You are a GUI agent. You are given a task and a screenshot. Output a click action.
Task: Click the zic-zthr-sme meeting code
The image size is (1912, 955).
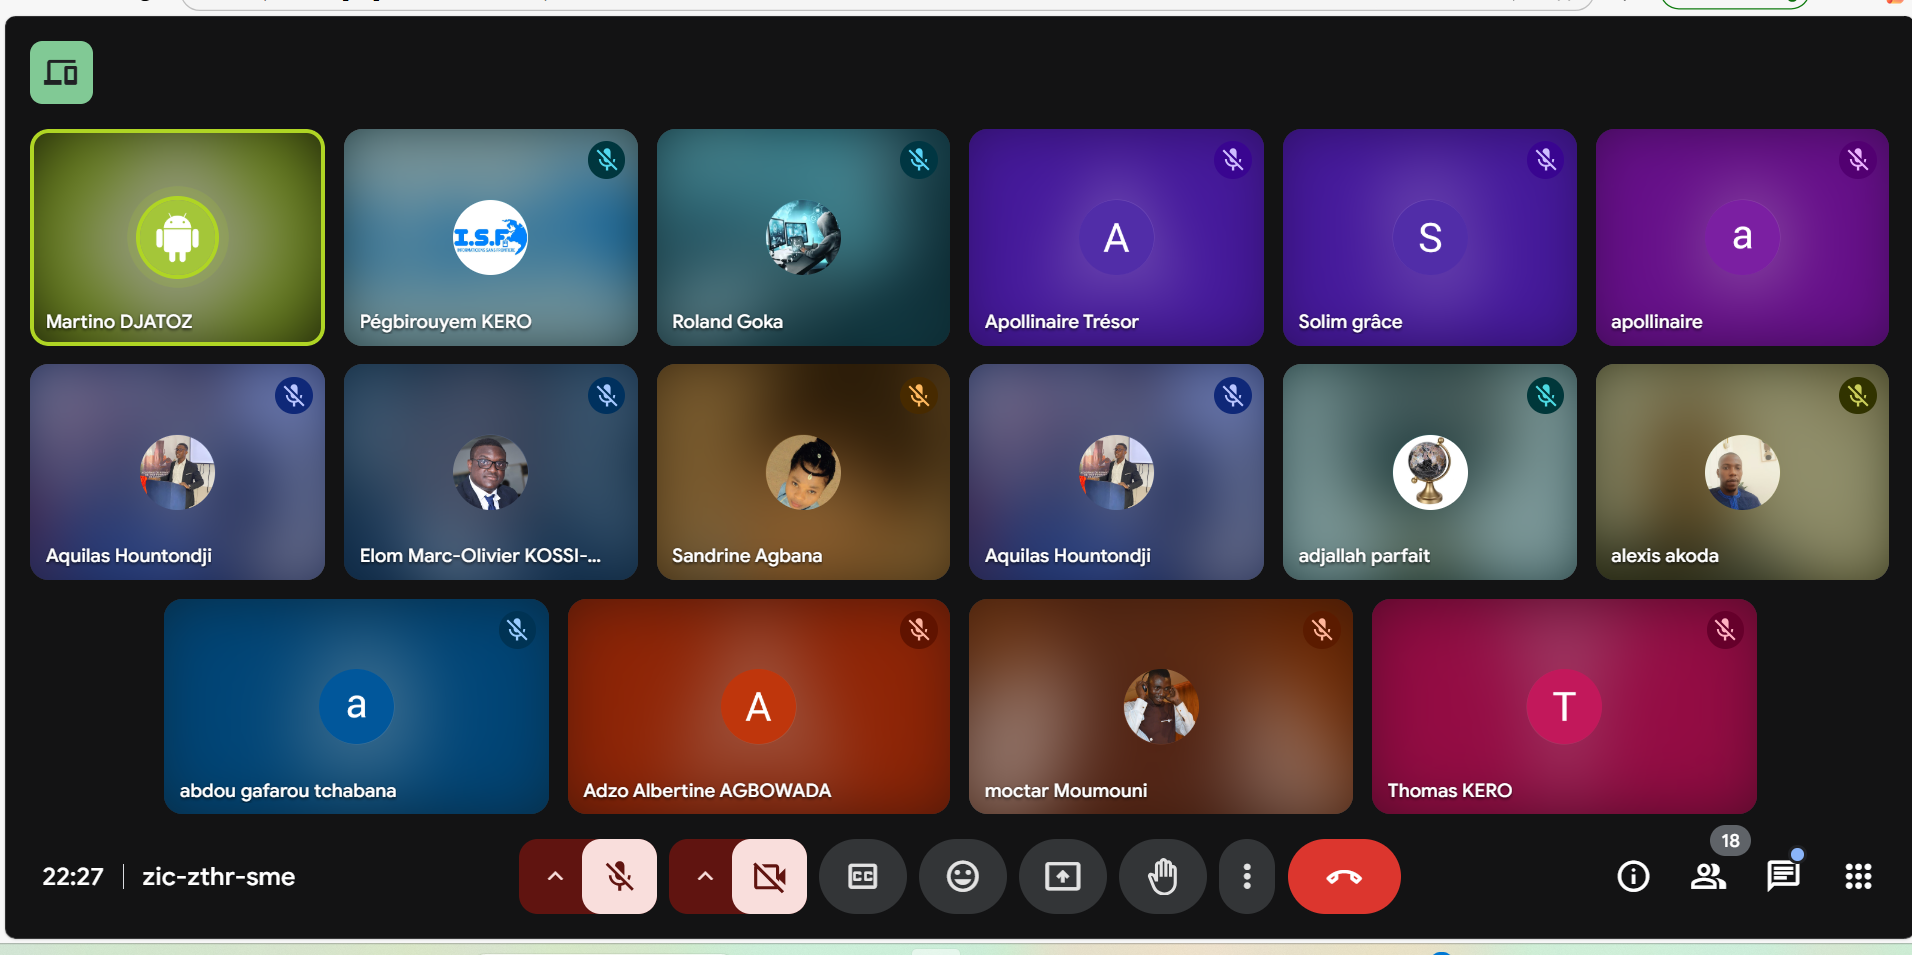[x=218, y=877]
